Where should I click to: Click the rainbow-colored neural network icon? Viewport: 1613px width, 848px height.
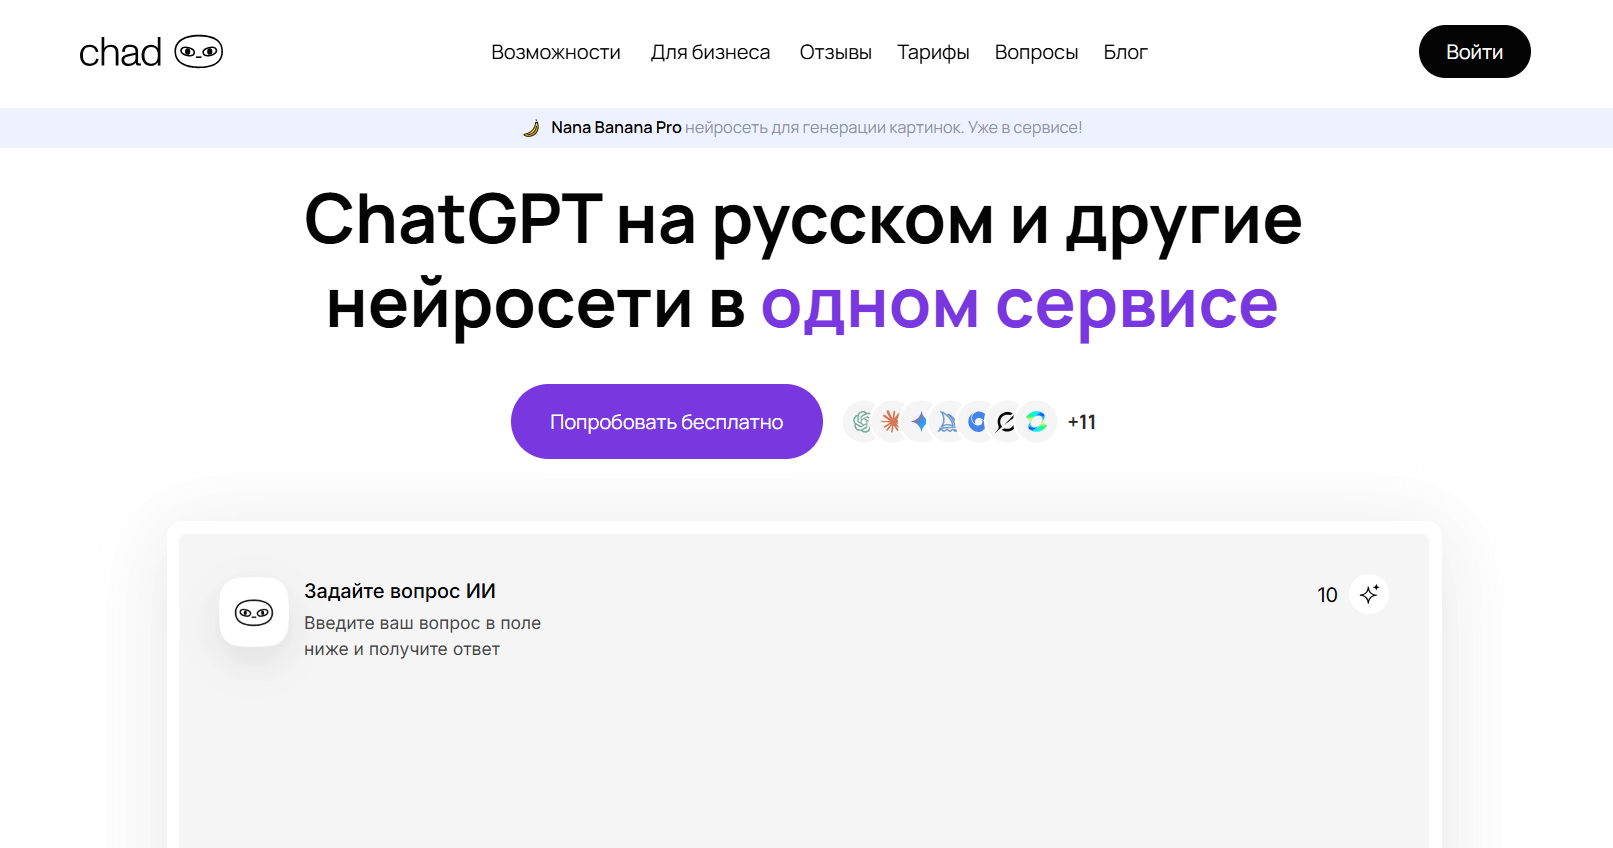click(x=1037, y=422)
